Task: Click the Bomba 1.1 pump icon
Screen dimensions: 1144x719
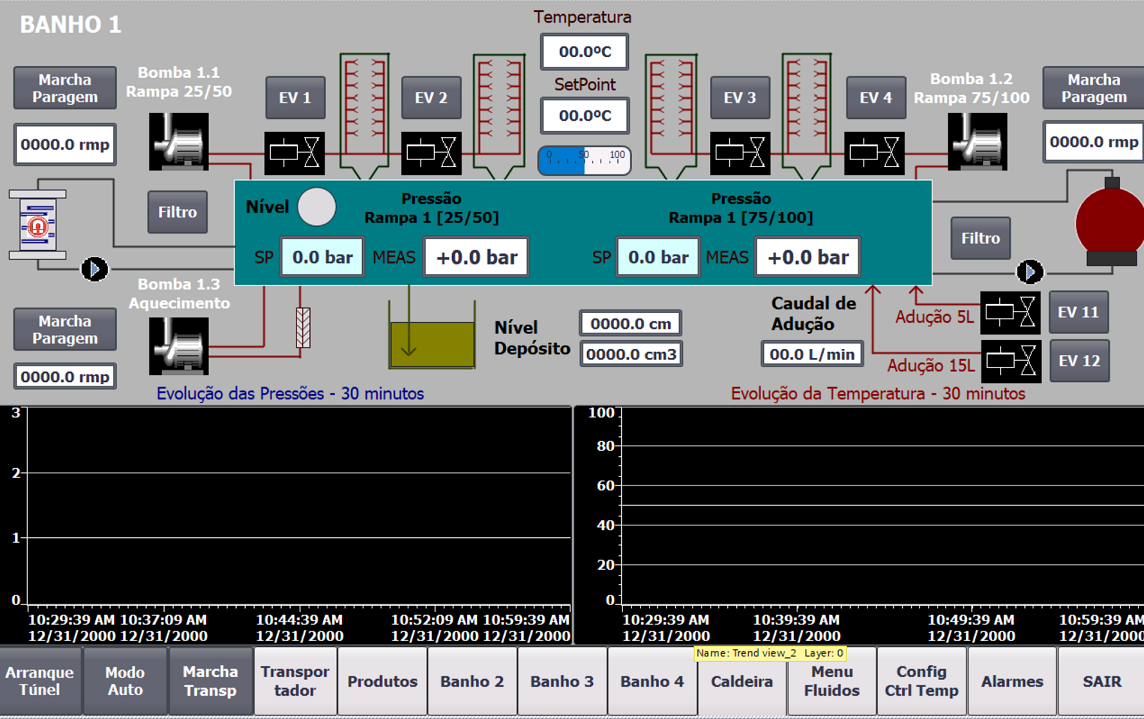Action: click(x=179, y=142)
